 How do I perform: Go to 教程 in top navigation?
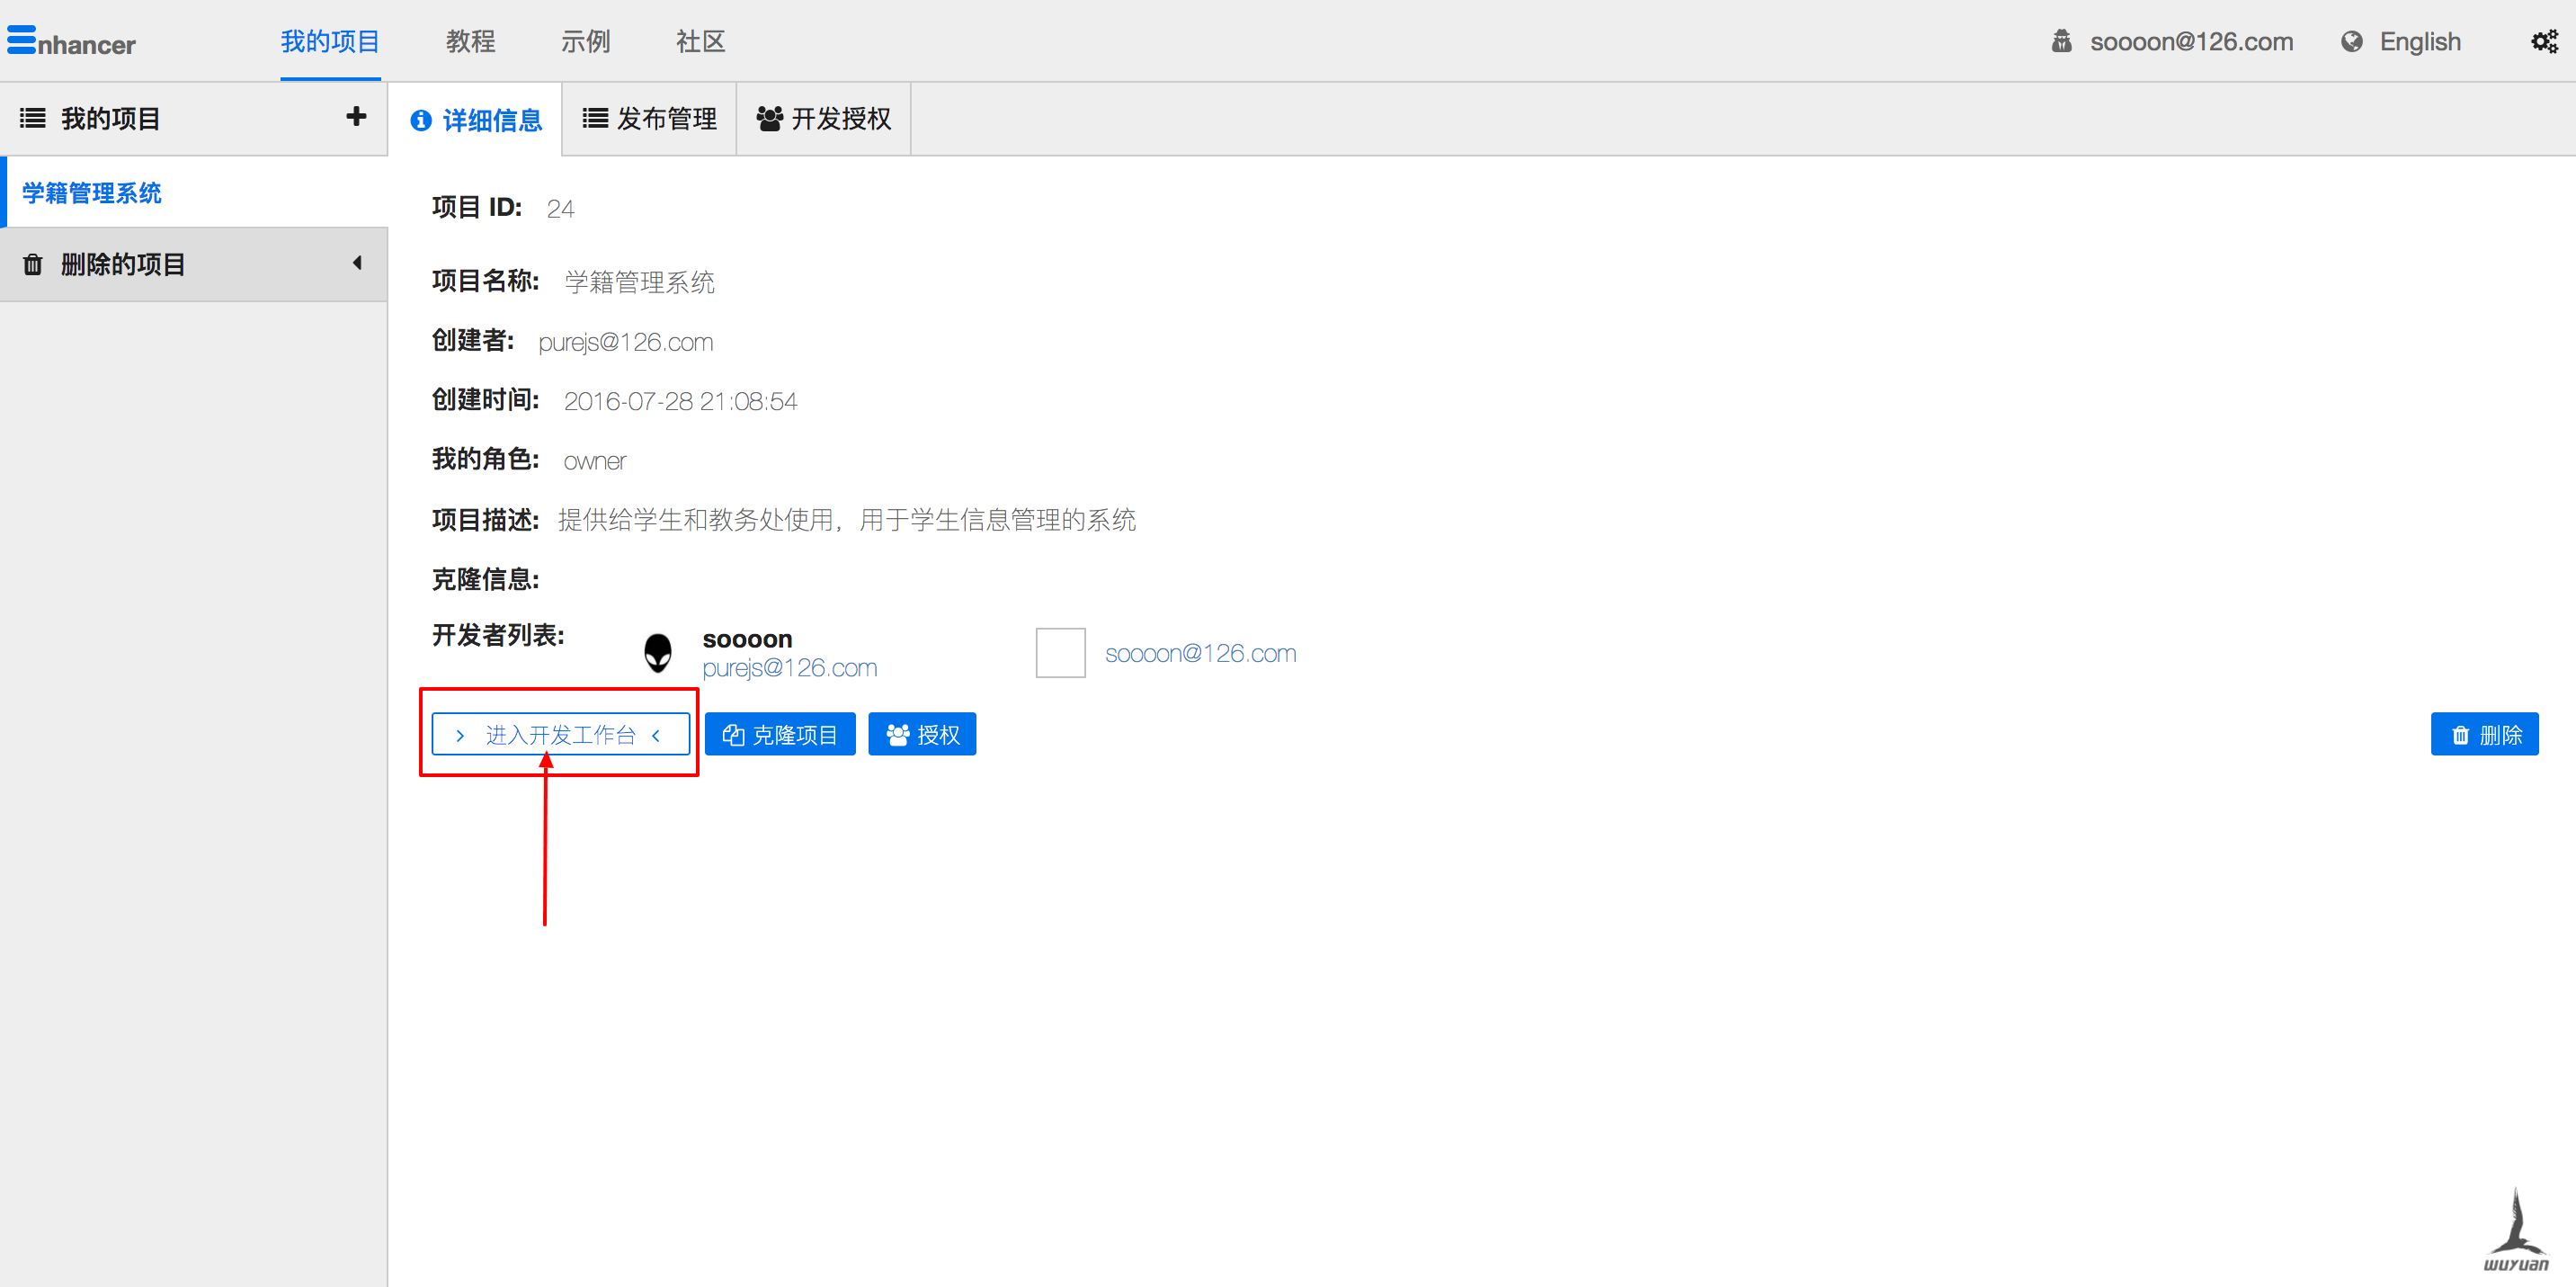(x=470, y=42)
